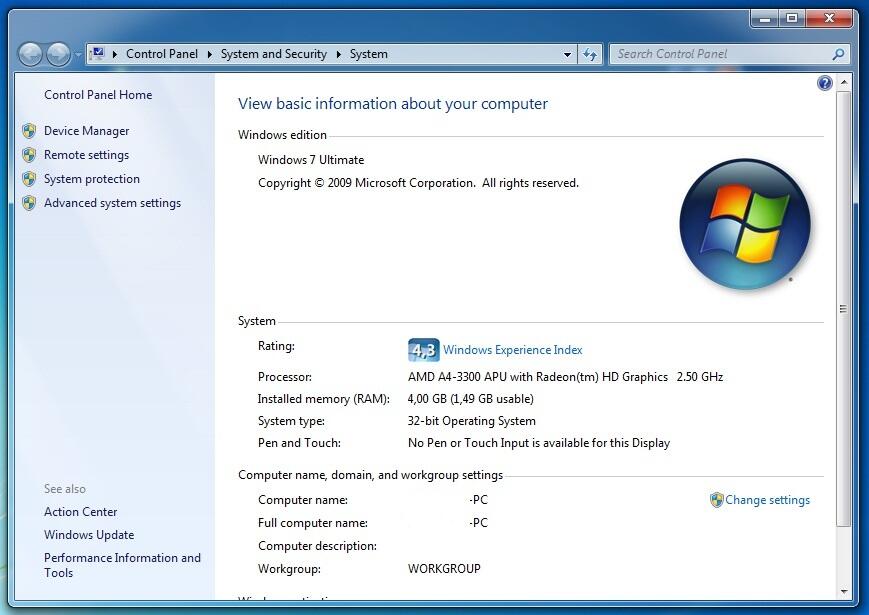The height and width of the screenshot is (615, 869).
Task: Click the computer icon in address bar
Action: pos(98,54)
